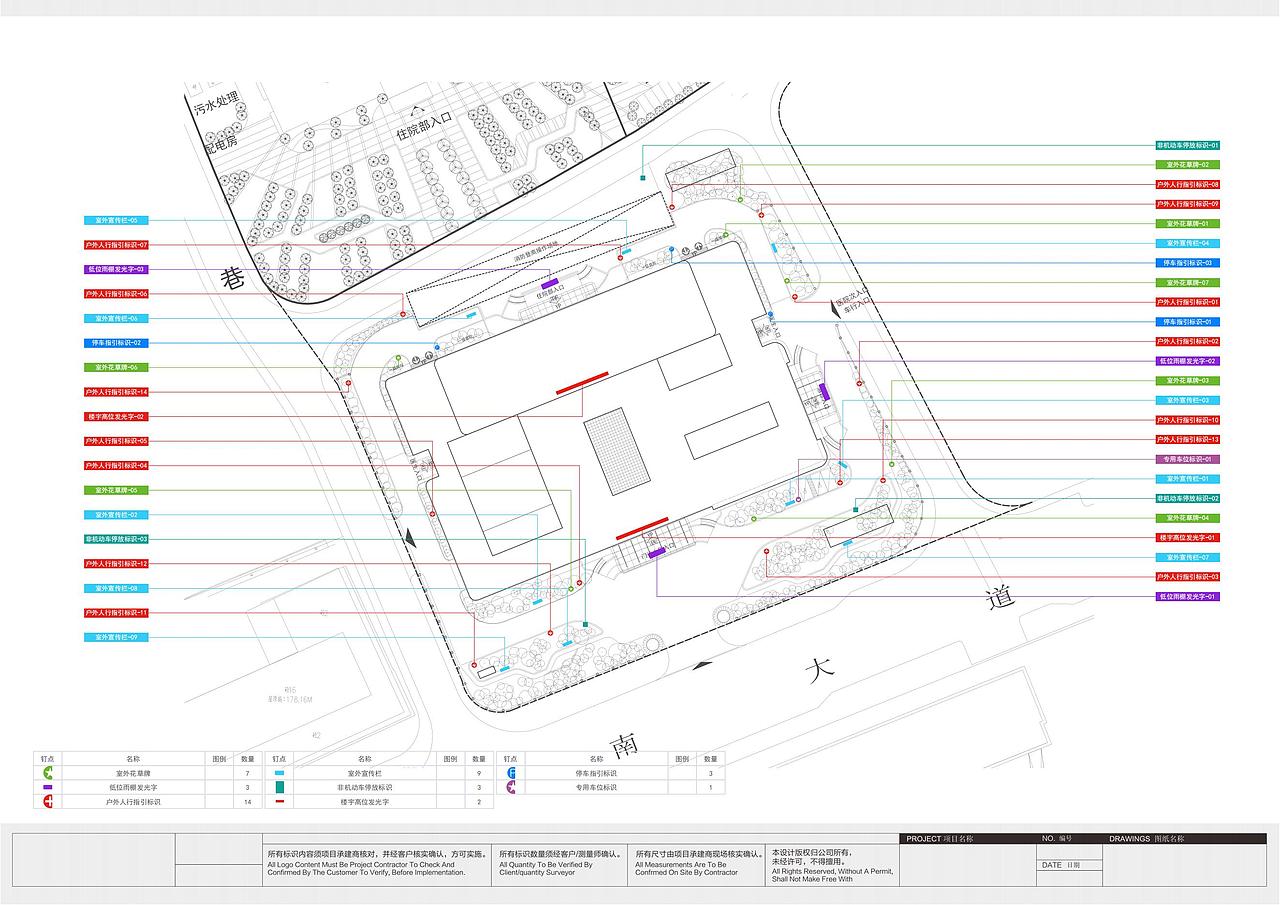Select the 低位雨棚发光字-01 label at bottom right
The width and height of the screenshot is (1280, 905).
[1188, 596]
